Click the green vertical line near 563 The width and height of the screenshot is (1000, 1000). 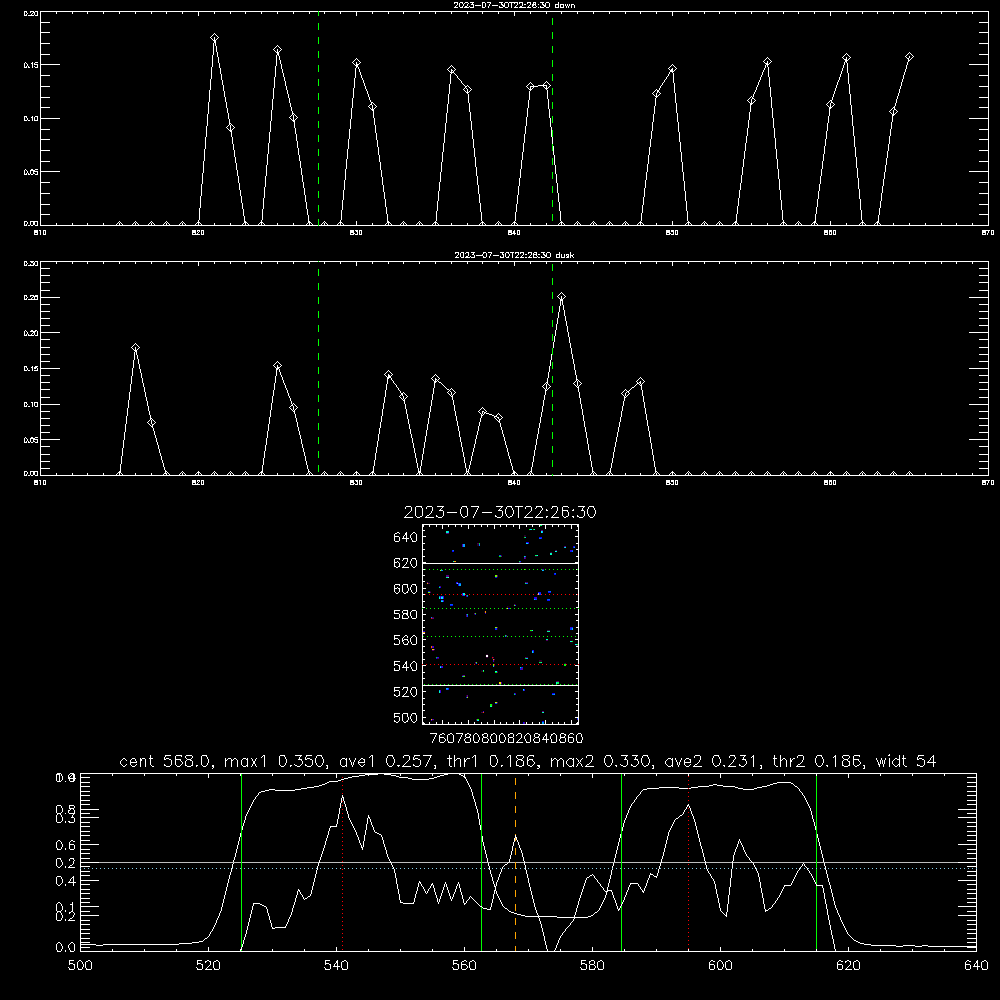(482, 861)
